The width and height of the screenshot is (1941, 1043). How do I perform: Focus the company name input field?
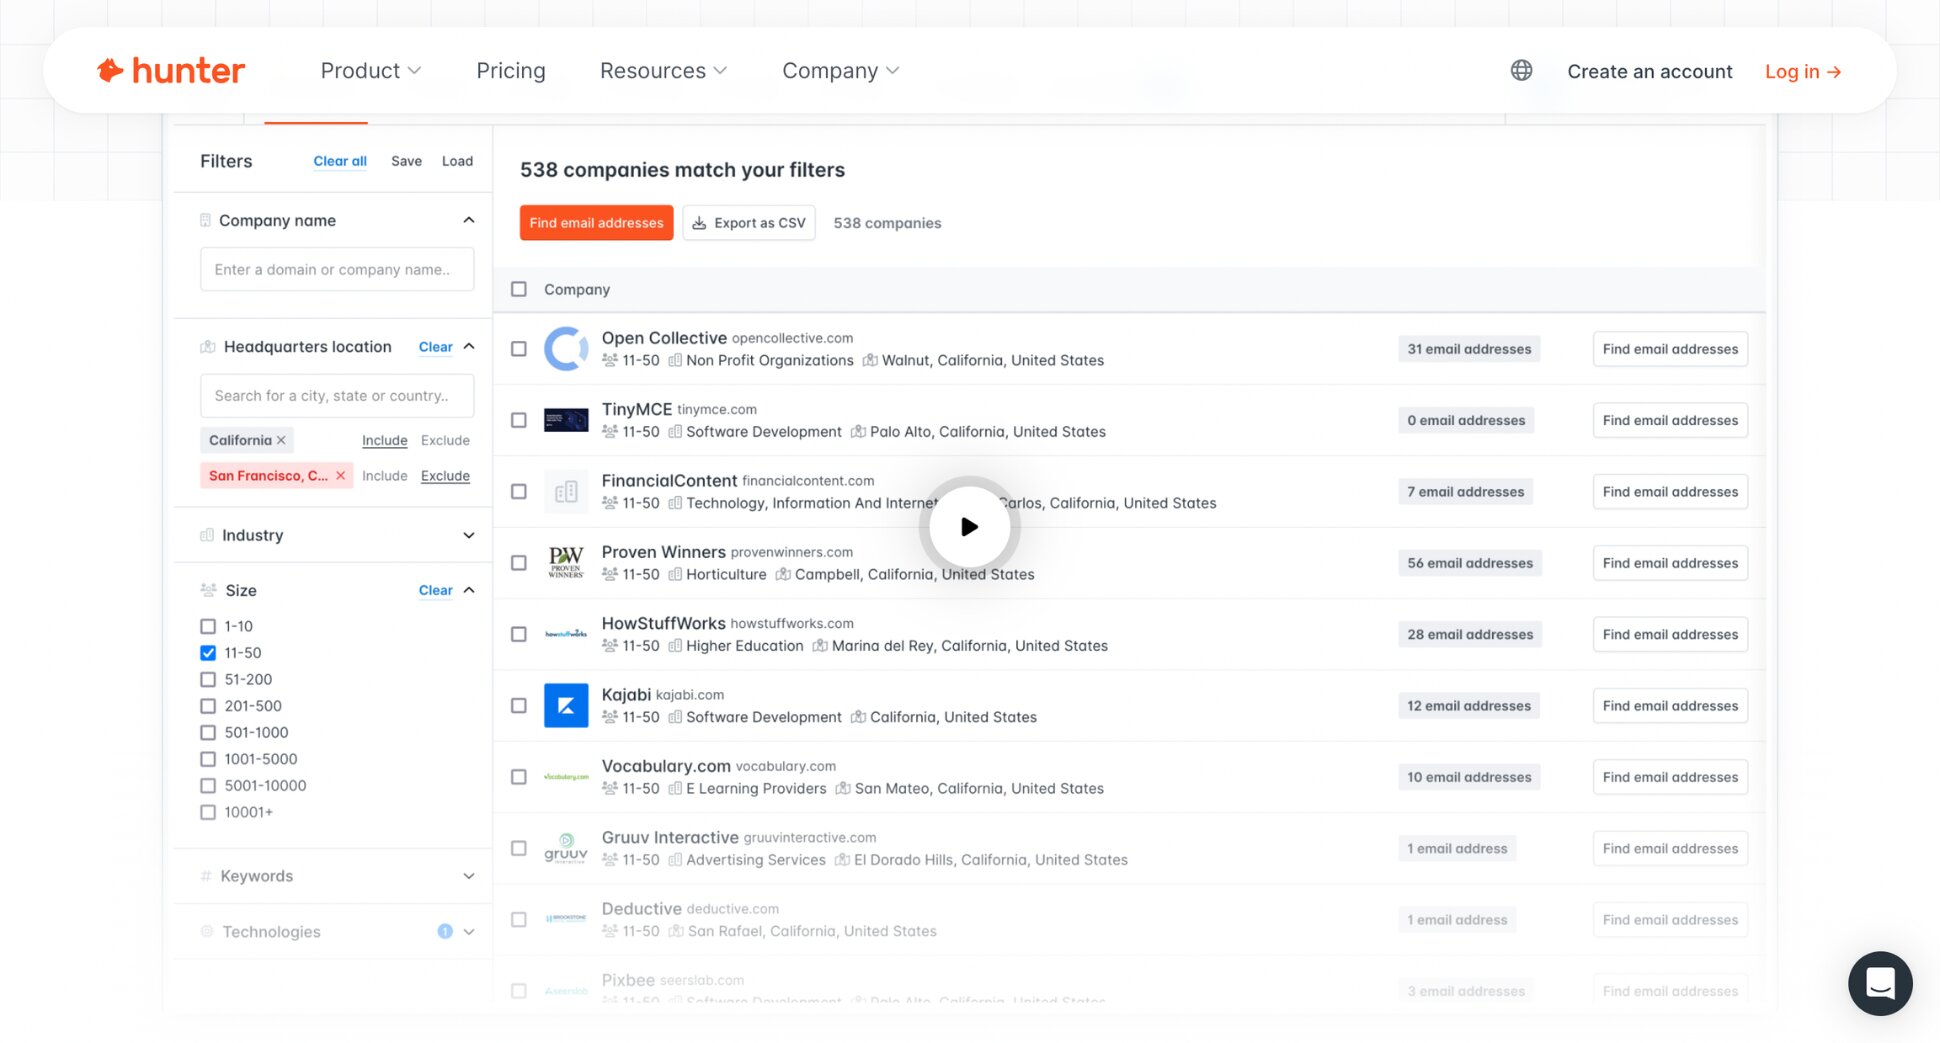tap(337, 269)
